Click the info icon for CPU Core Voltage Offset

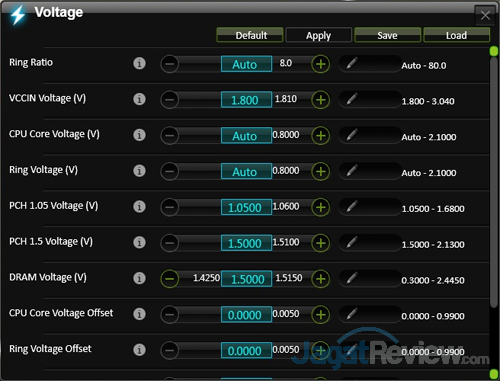tap(139, 314)
